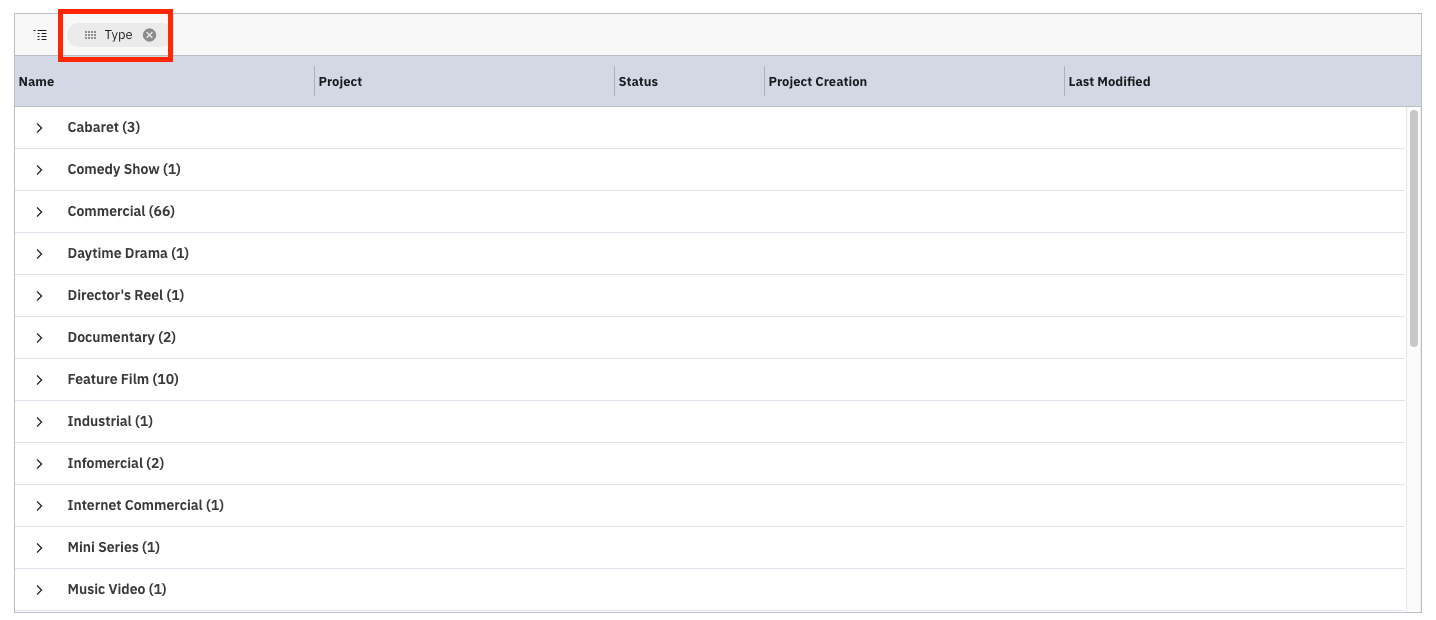Click the Project column header
The height and width of the screenshot is (620, 1436).
pyautogui.click(x=340, y=81)
